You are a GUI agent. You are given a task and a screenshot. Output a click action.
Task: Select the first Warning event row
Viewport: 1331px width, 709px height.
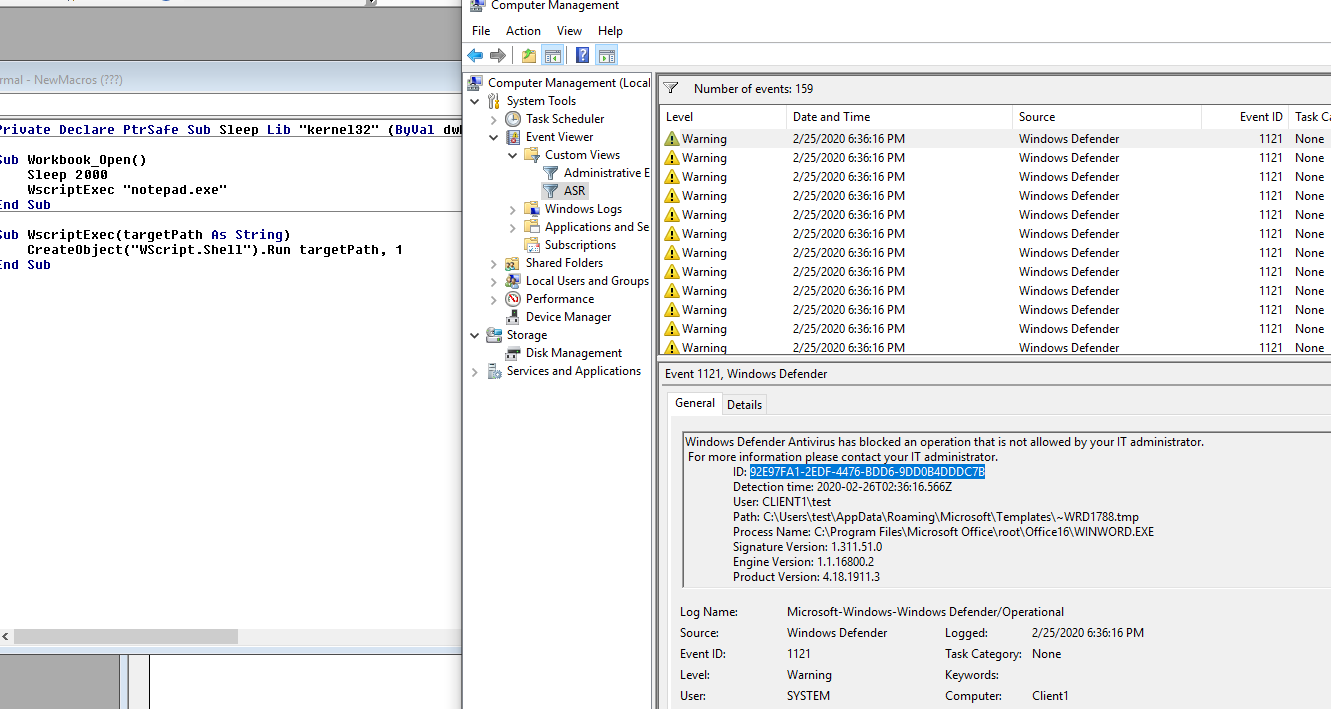tap(995, 139)
